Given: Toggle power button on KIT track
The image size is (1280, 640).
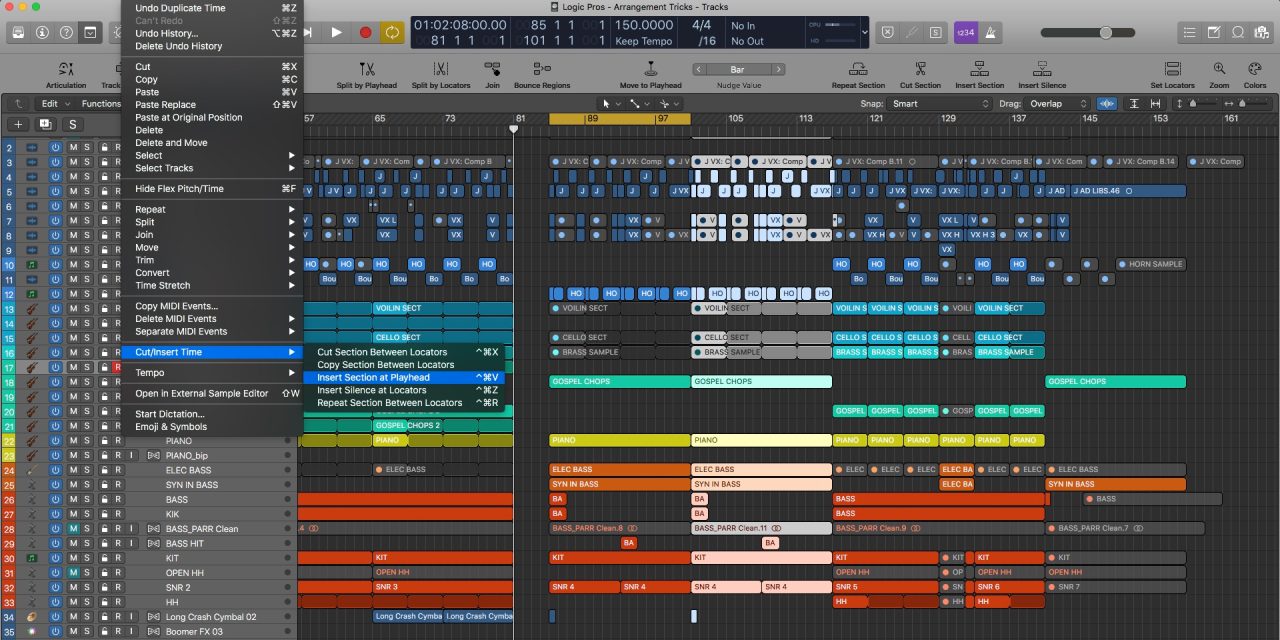Looking at the screenshot, I should (x=56, y=558).
